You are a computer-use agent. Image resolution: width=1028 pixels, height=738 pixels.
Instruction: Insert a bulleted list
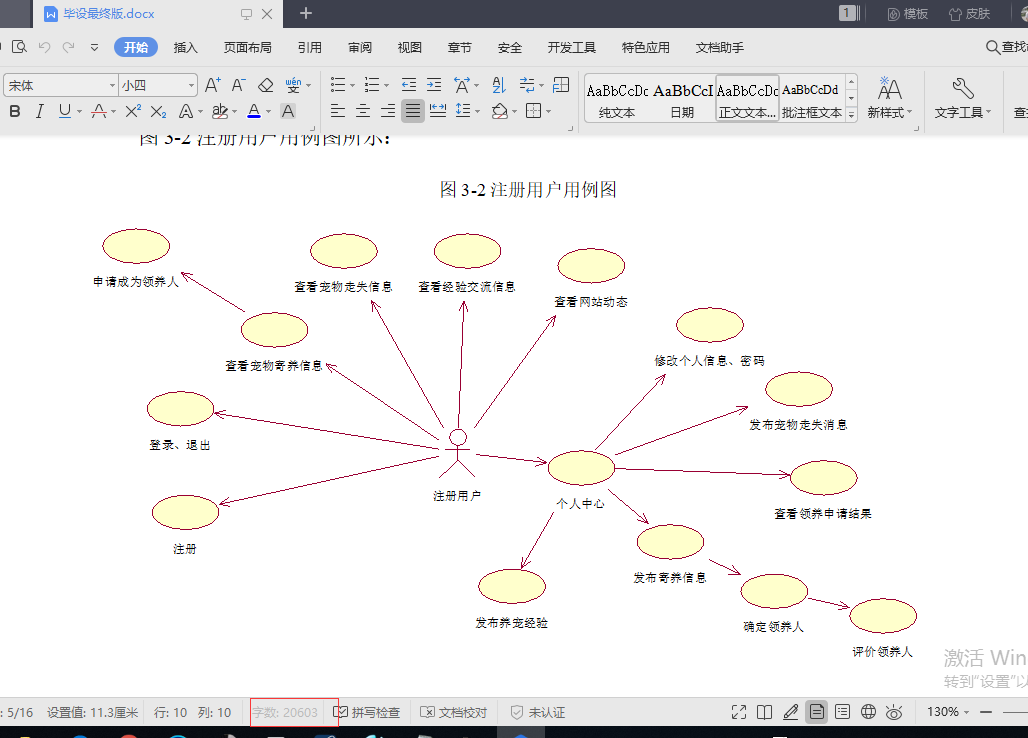338,85
